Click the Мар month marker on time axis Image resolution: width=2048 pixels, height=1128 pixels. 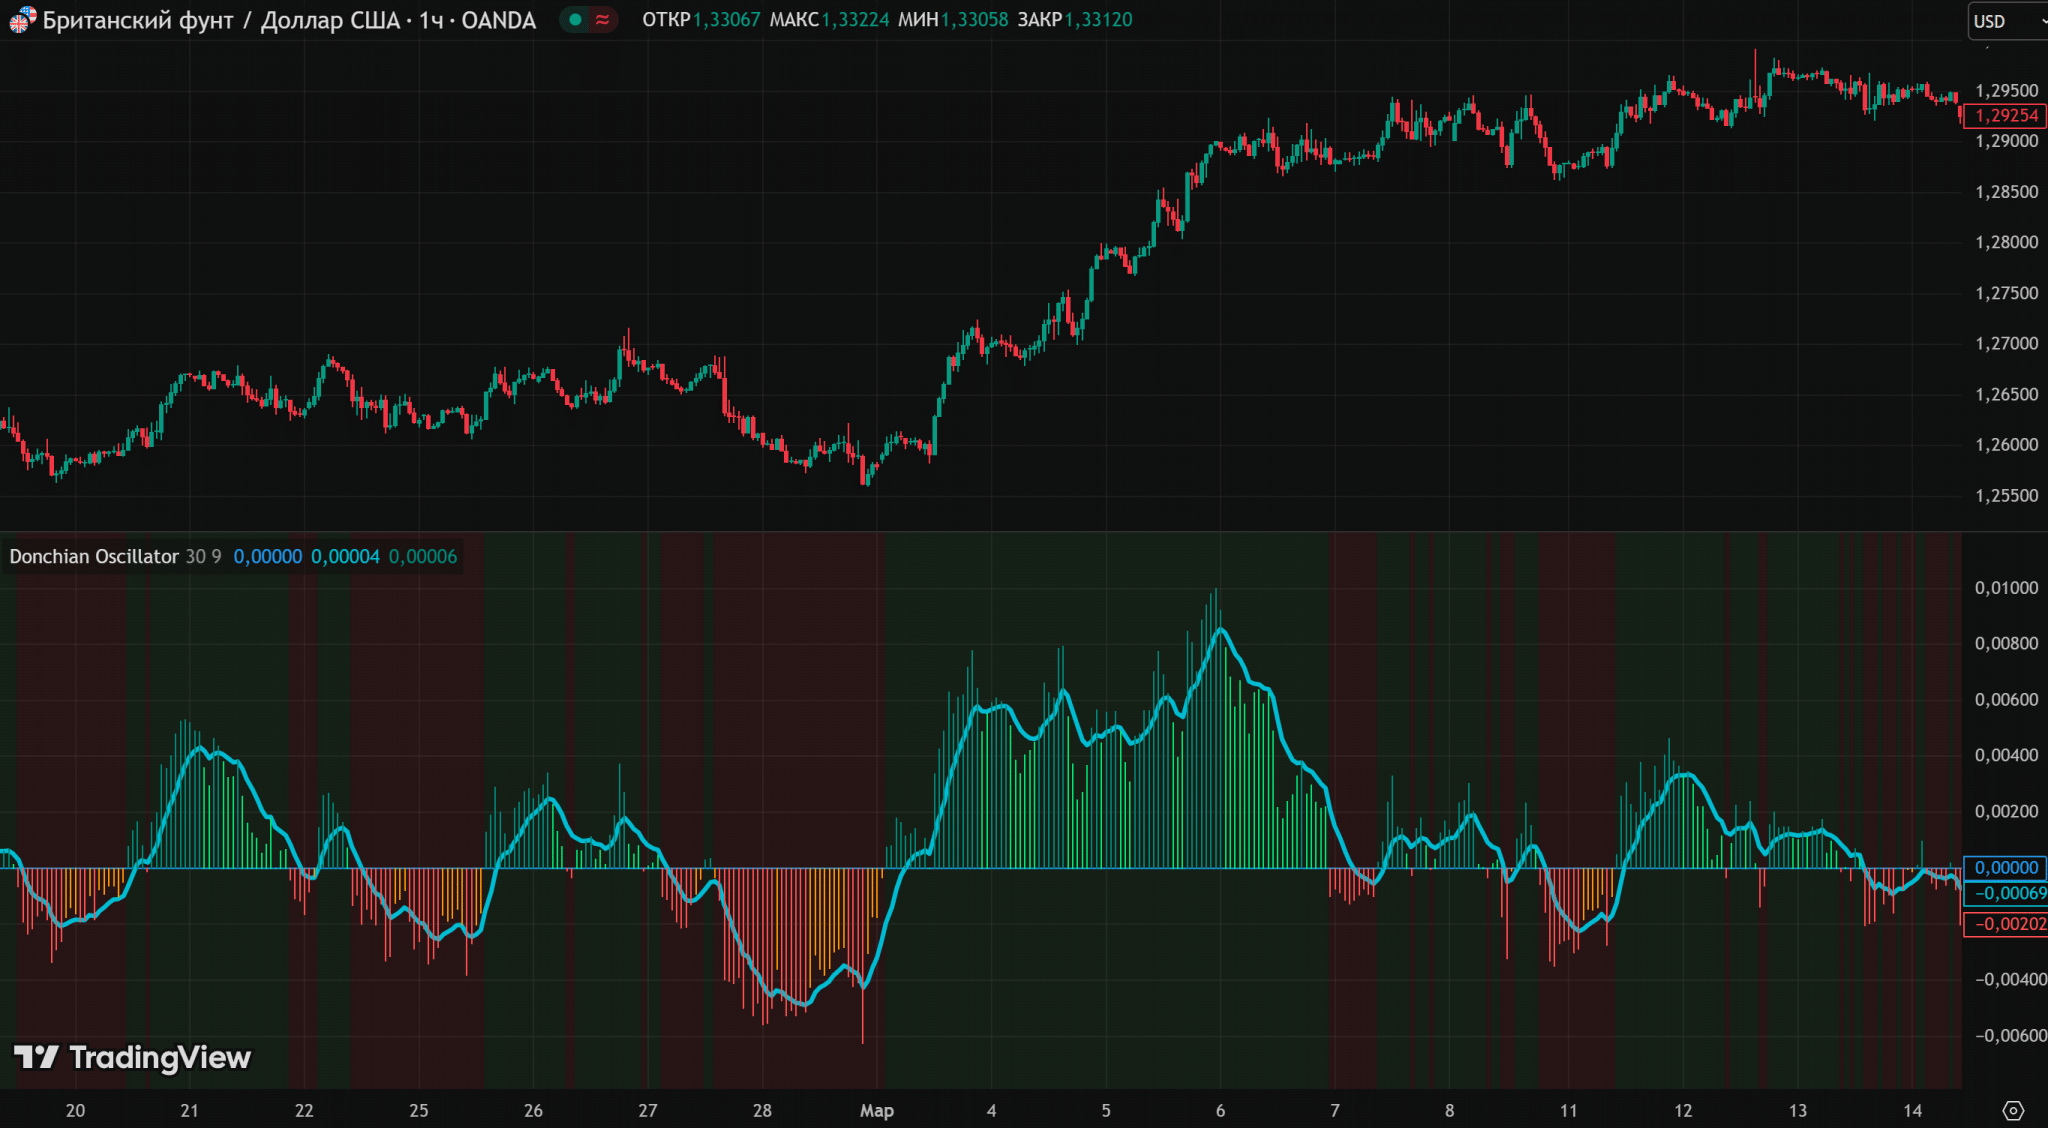coord(876,1110)
